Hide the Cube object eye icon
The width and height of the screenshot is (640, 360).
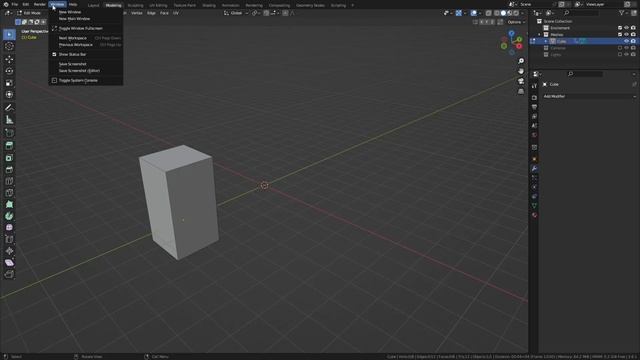pos(627,41)
